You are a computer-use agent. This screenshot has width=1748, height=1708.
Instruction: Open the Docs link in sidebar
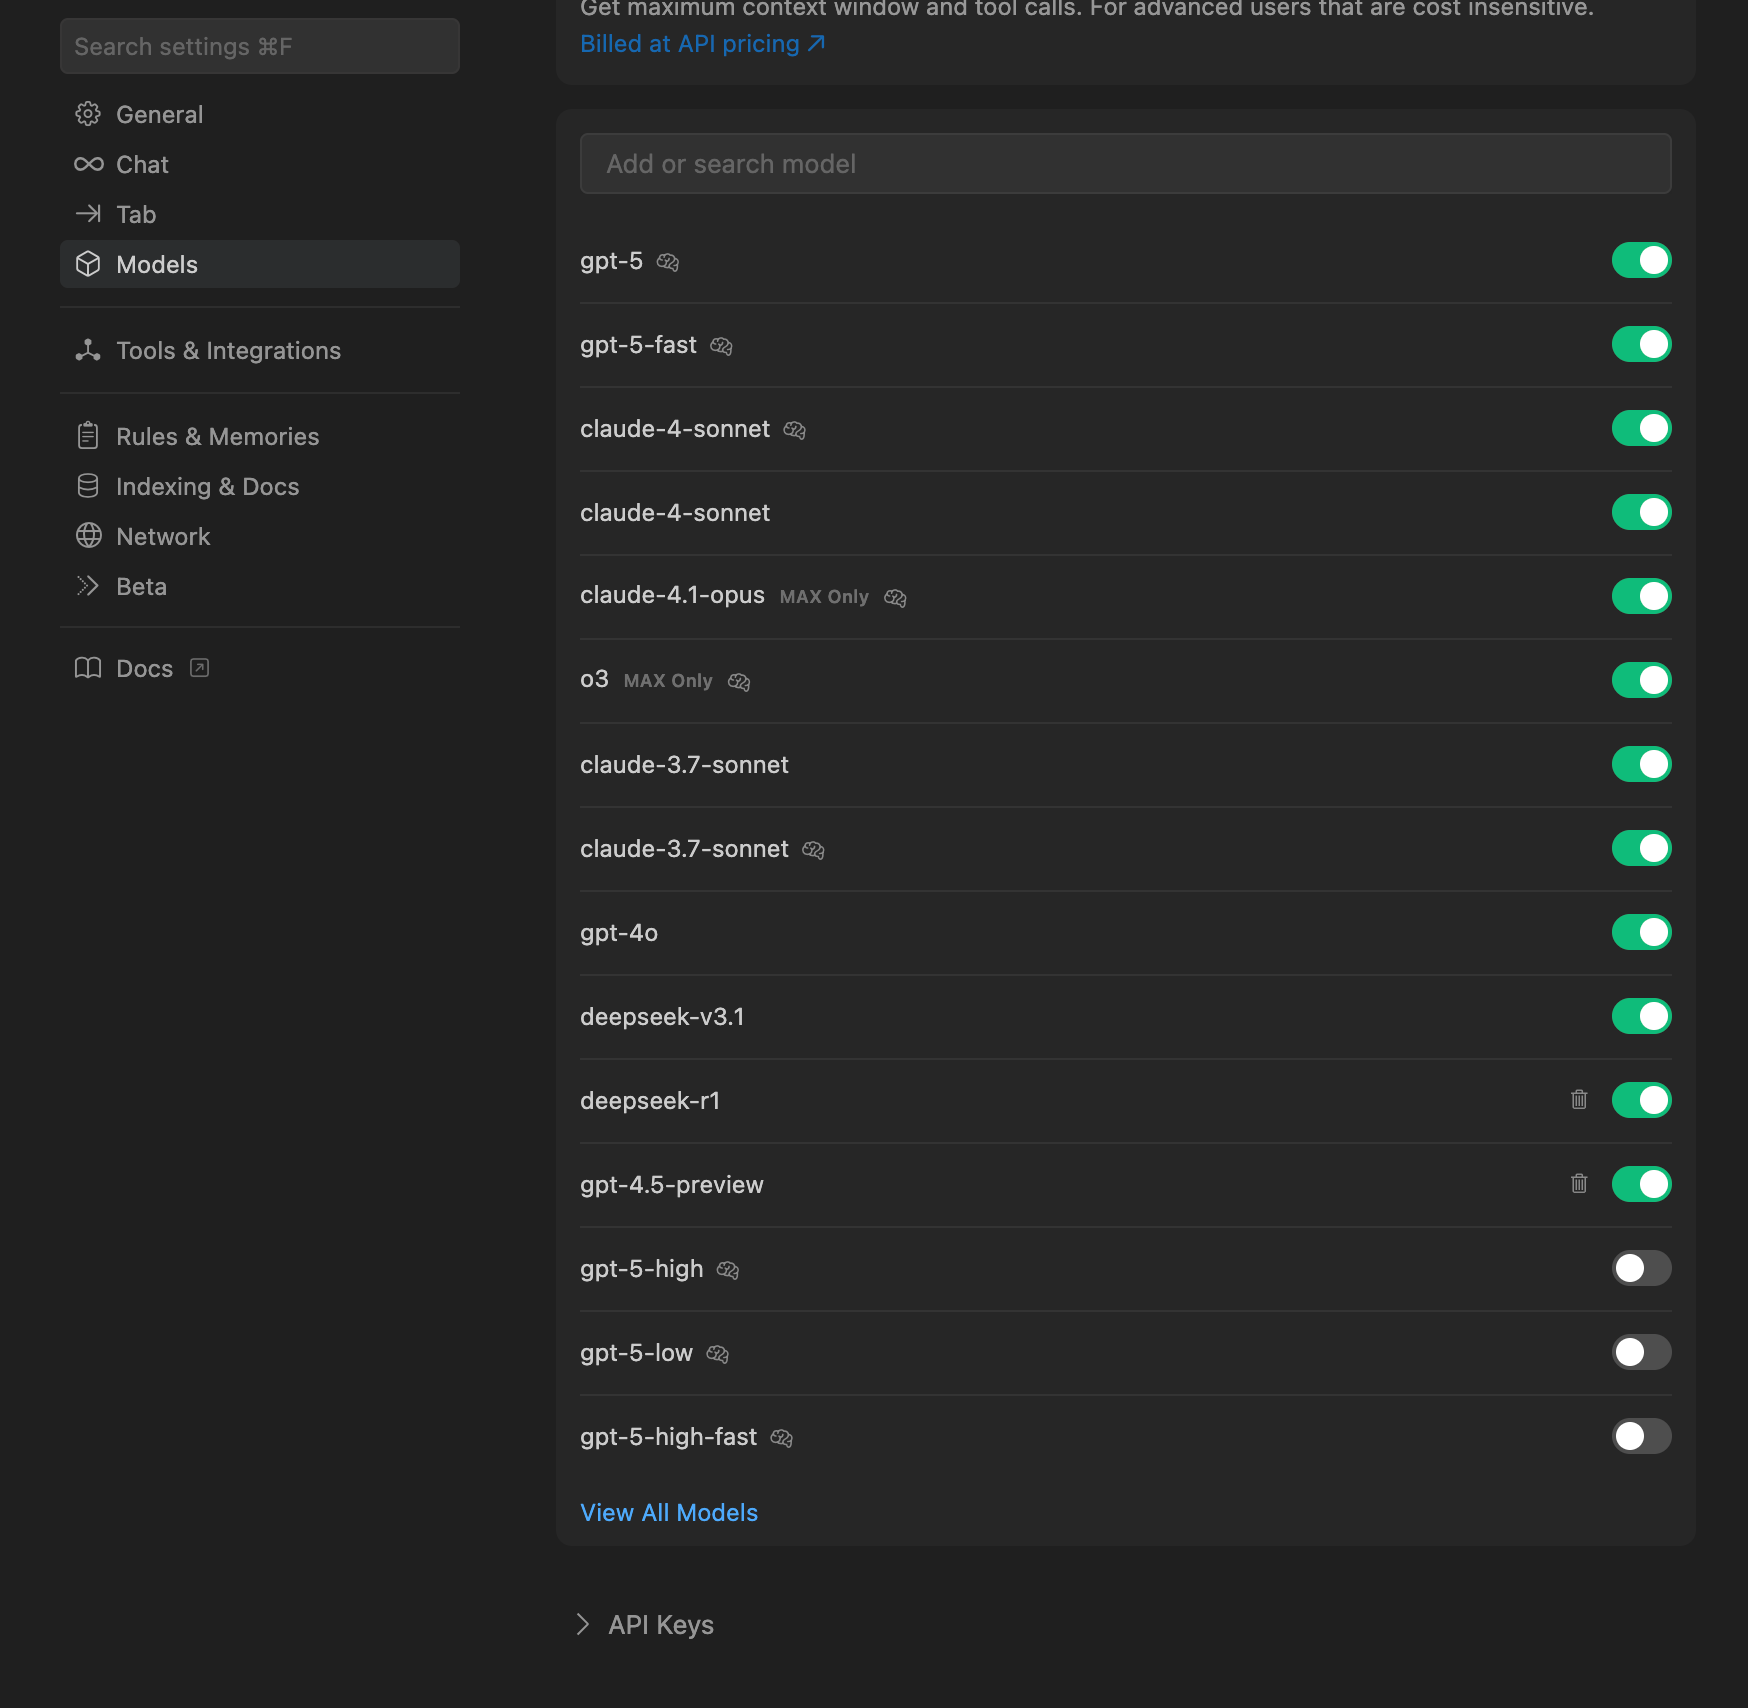click(260, 668)
